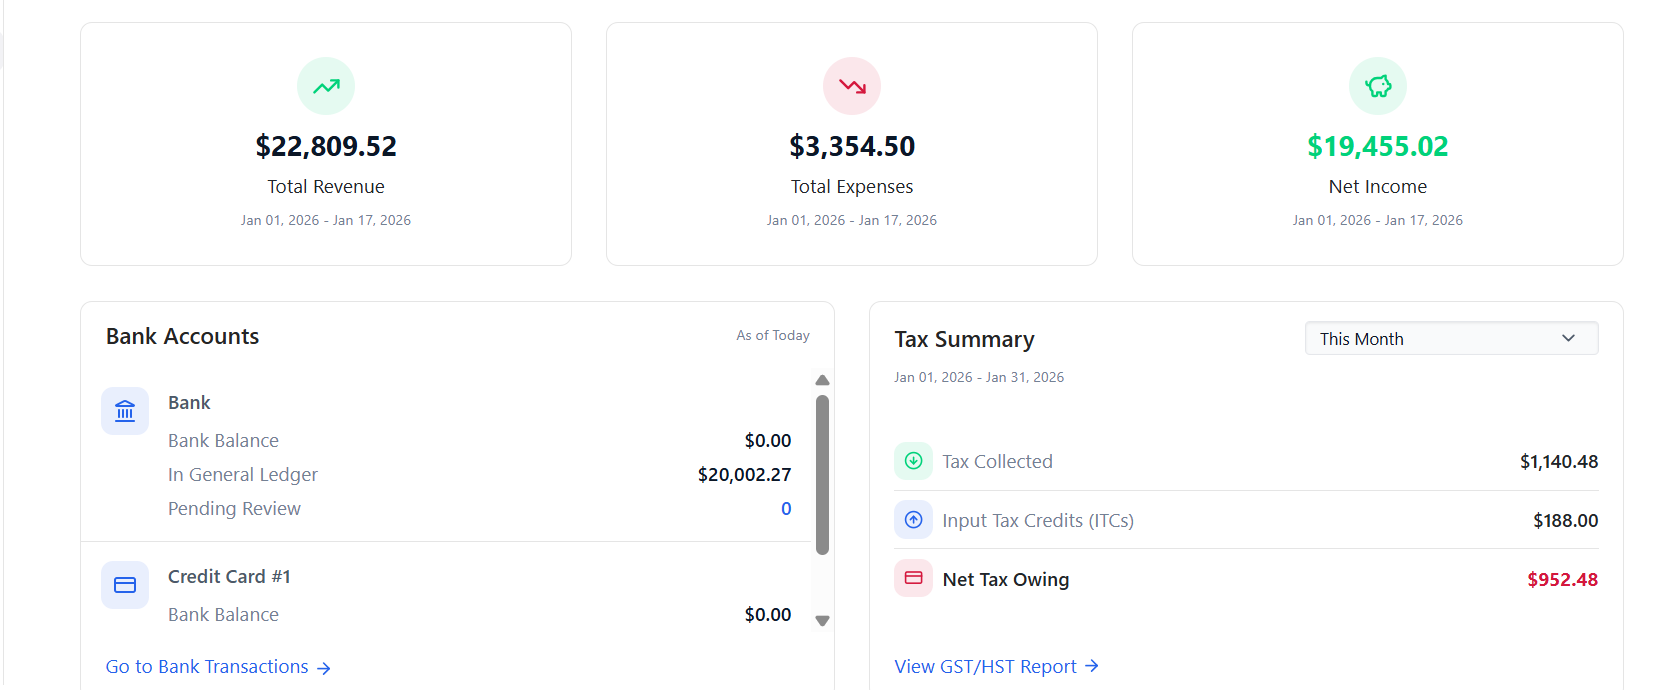This screenshot has height=690, width=1662.
Task: Click the Total Revenue date range text
Action: 326,220
